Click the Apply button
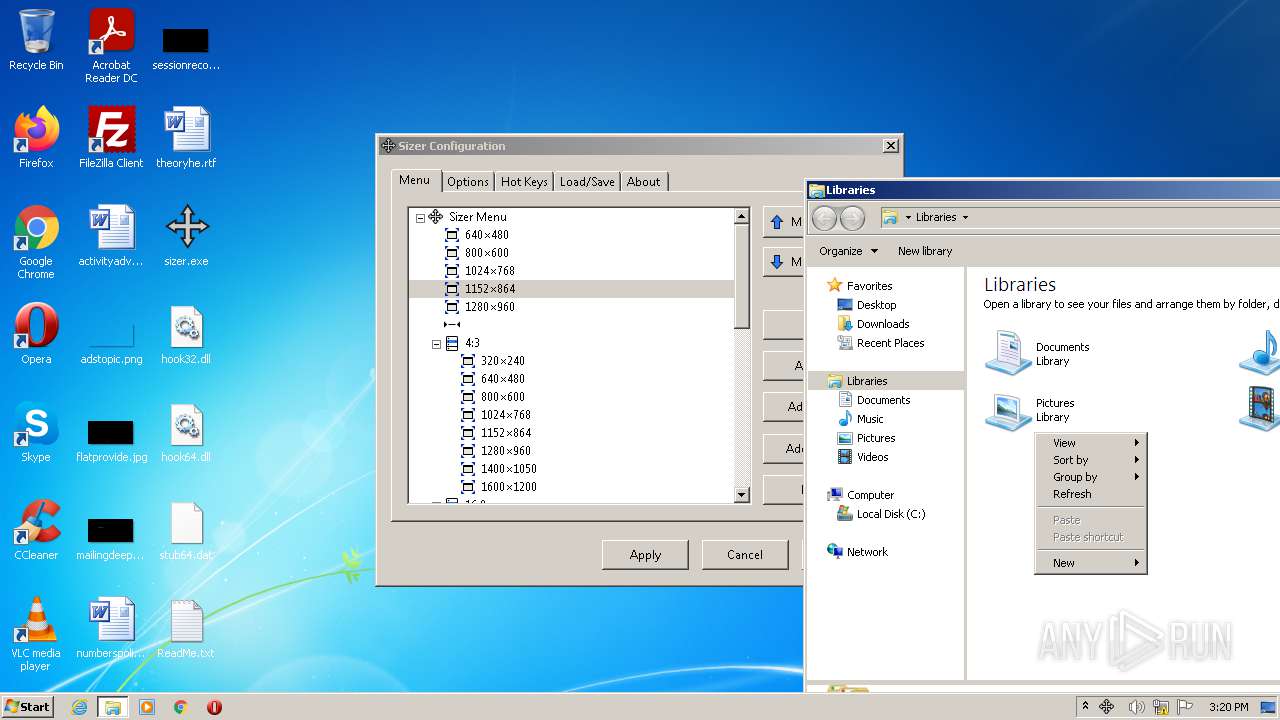Image resolution: width=1280 pixels, height=720 pixels. pos(645,555)
